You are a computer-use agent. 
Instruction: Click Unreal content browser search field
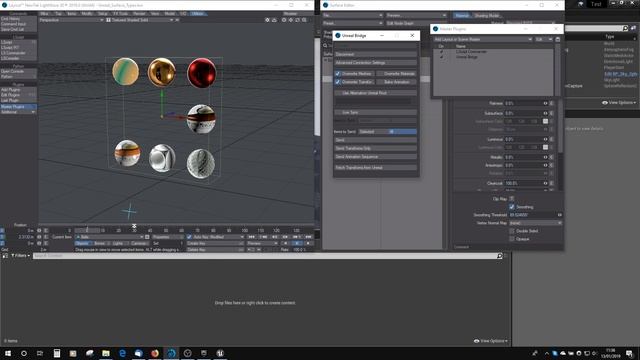point(265,256)
